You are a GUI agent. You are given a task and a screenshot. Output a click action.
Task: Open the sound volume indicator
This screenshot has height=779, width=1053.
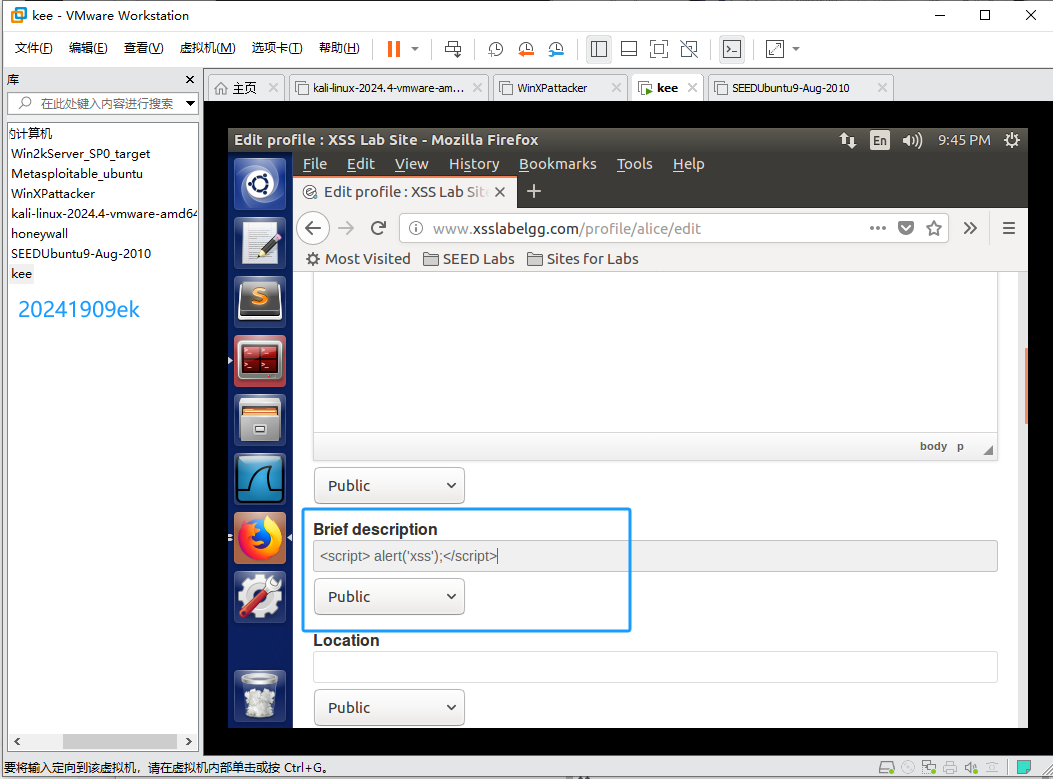912,140
